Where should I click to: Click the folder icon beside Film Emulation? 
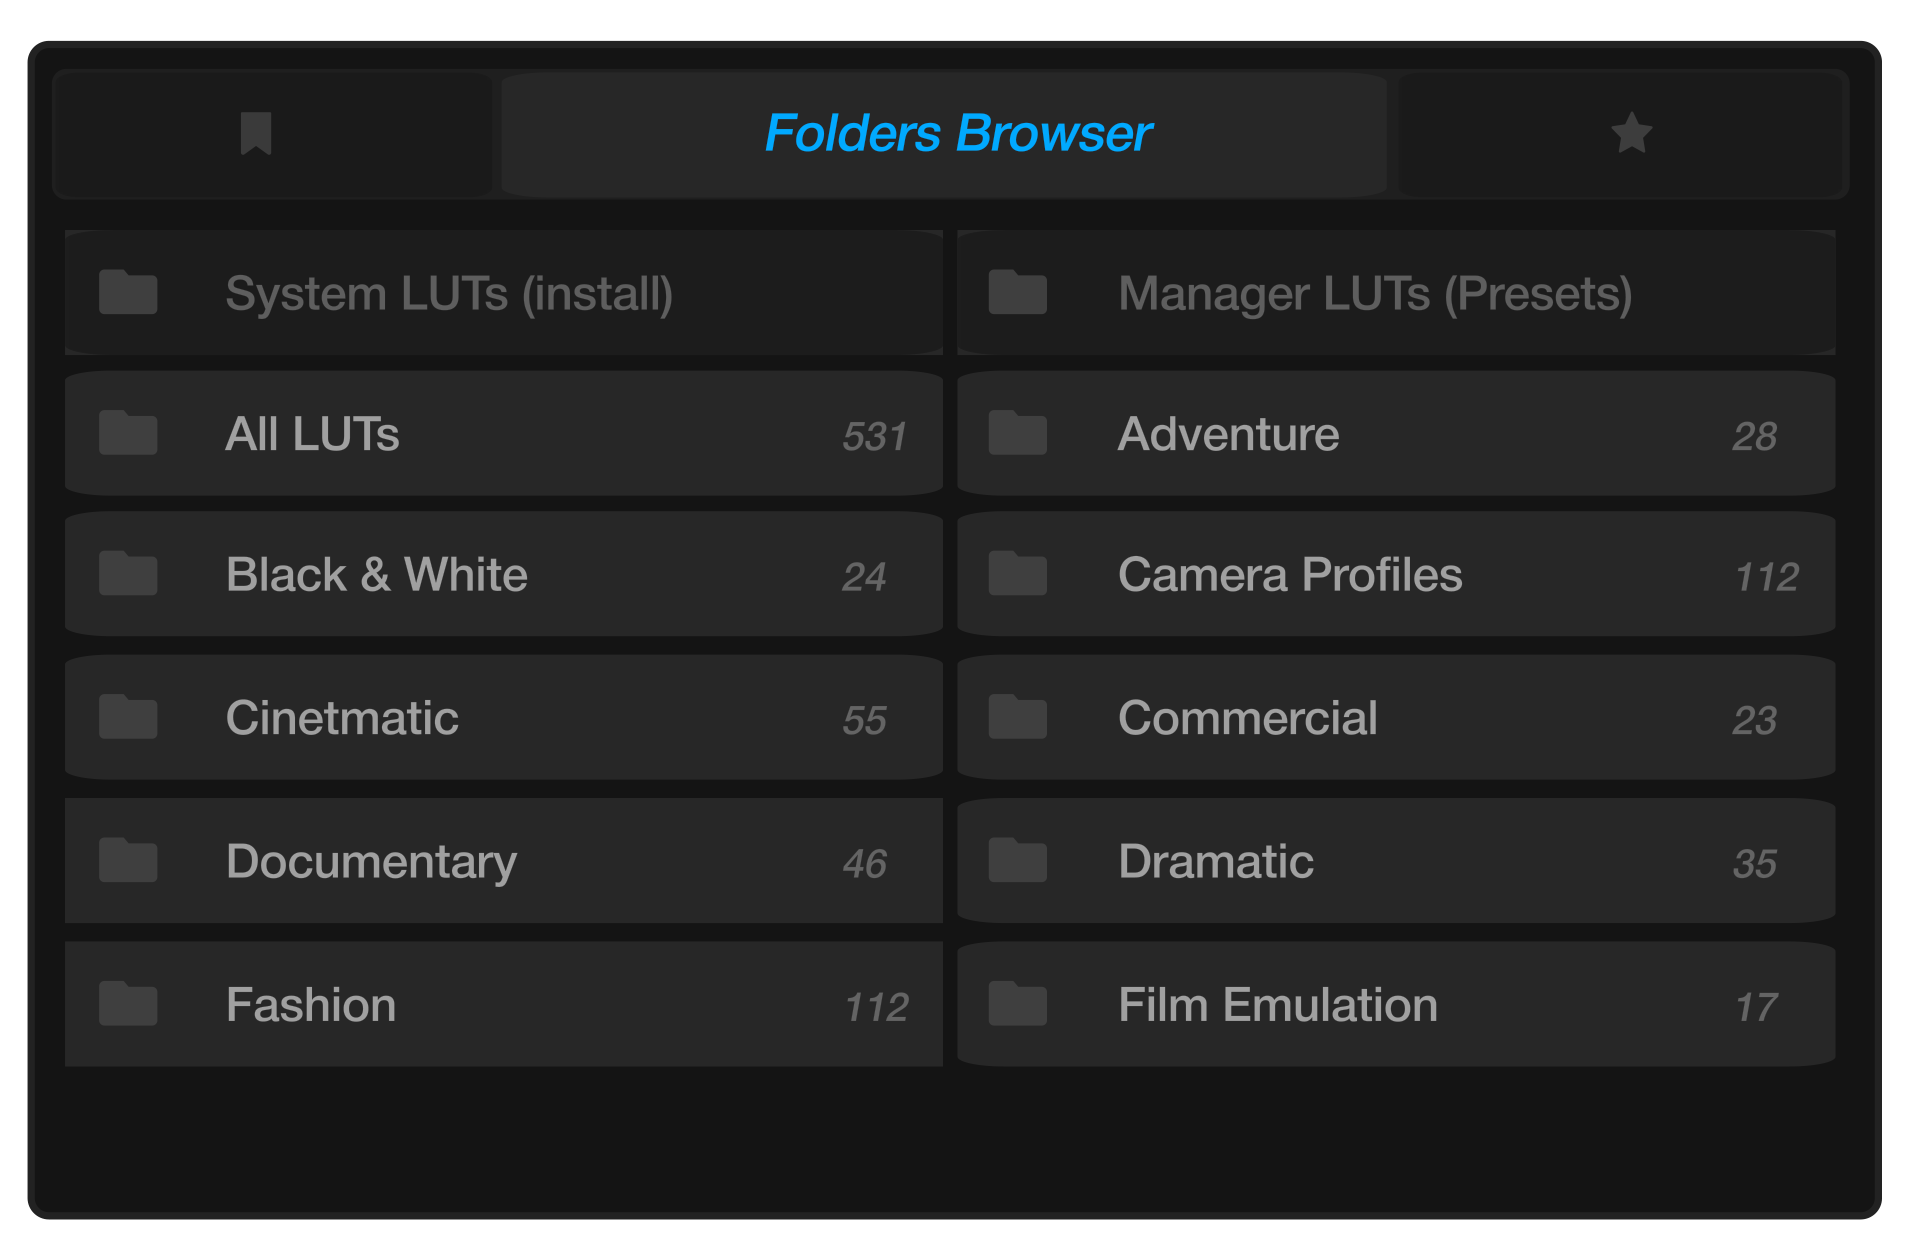pyautogui.click(x=1017, y=1004)
